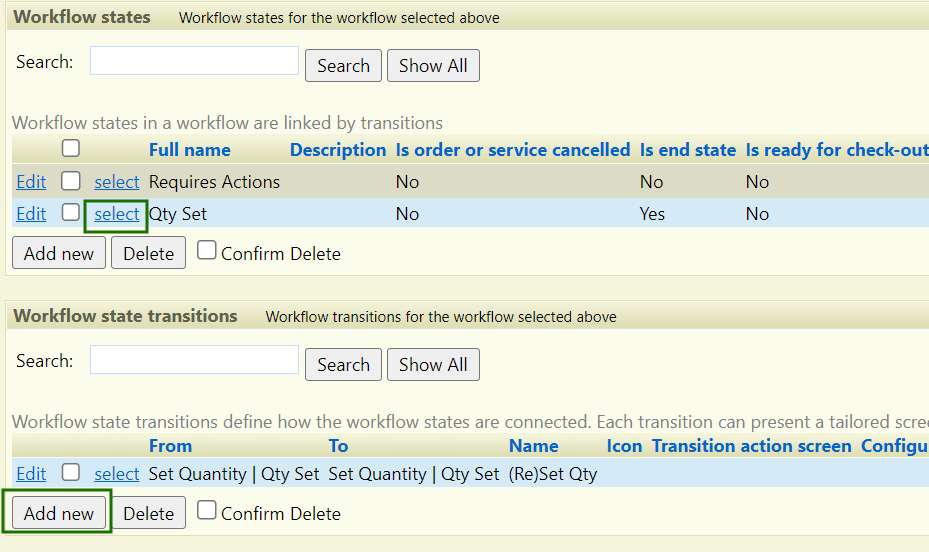Click the Search button for workflow states
The height and width of the screenshot is (552, 929).
(343, 65)
